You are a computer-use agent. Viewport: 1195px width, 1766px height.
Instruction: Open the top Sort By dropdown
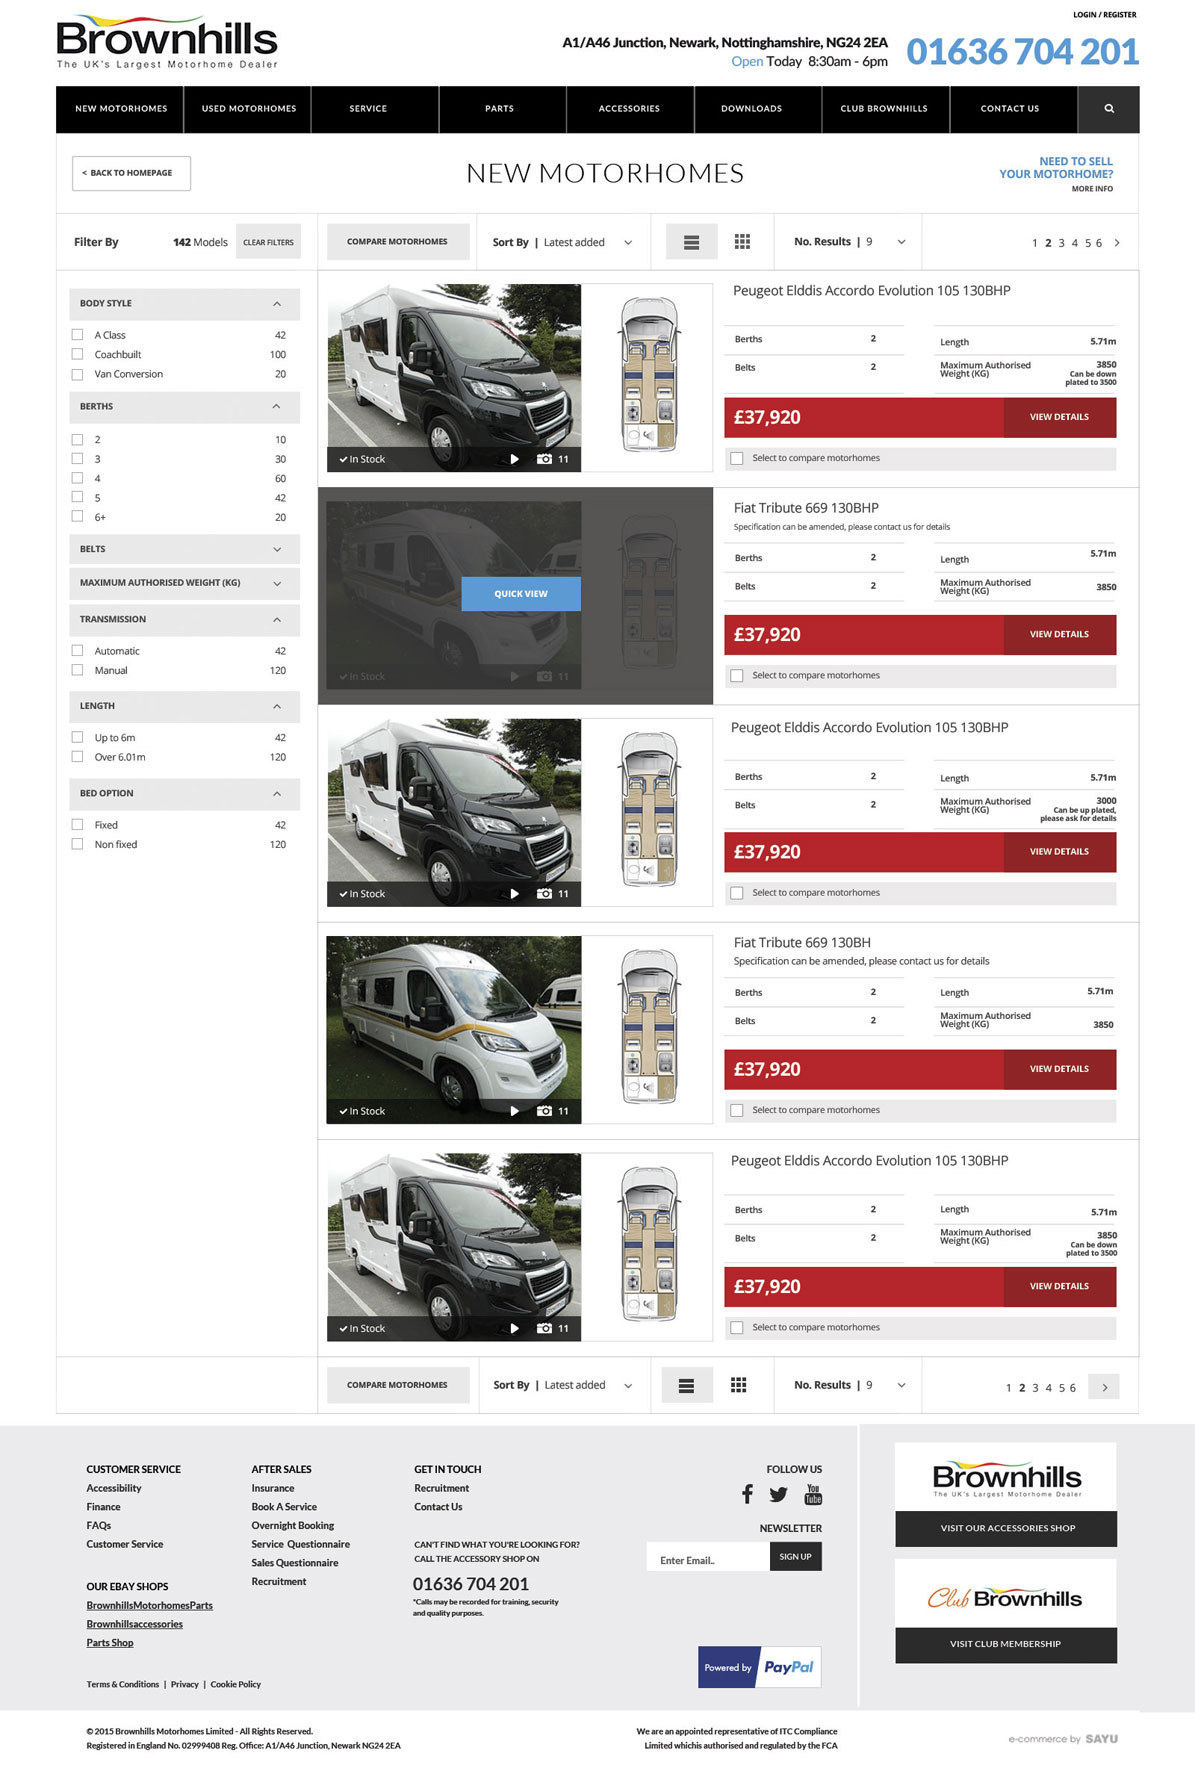[x=563, y=242]
